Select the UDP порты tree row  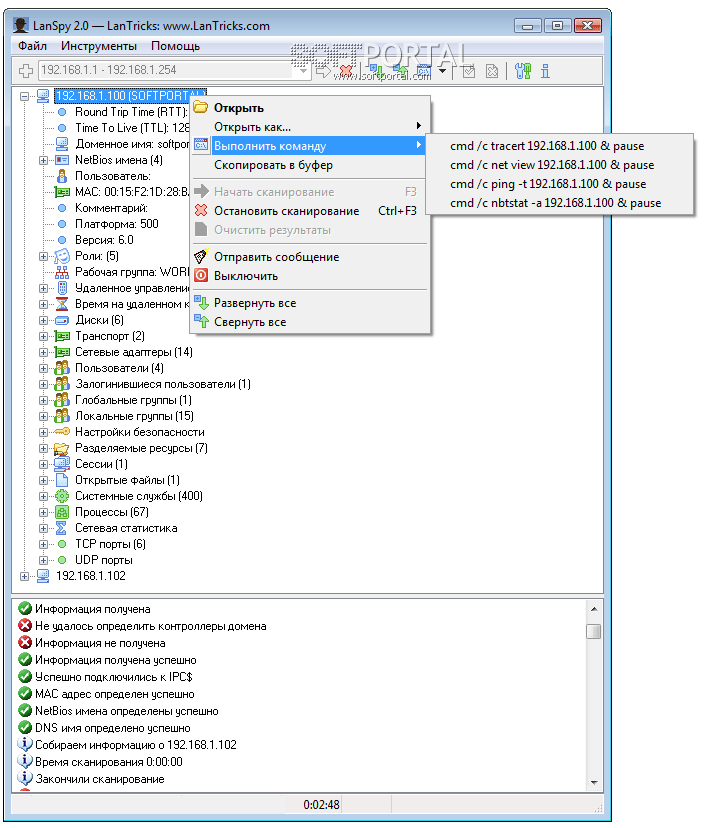point(104,560)
